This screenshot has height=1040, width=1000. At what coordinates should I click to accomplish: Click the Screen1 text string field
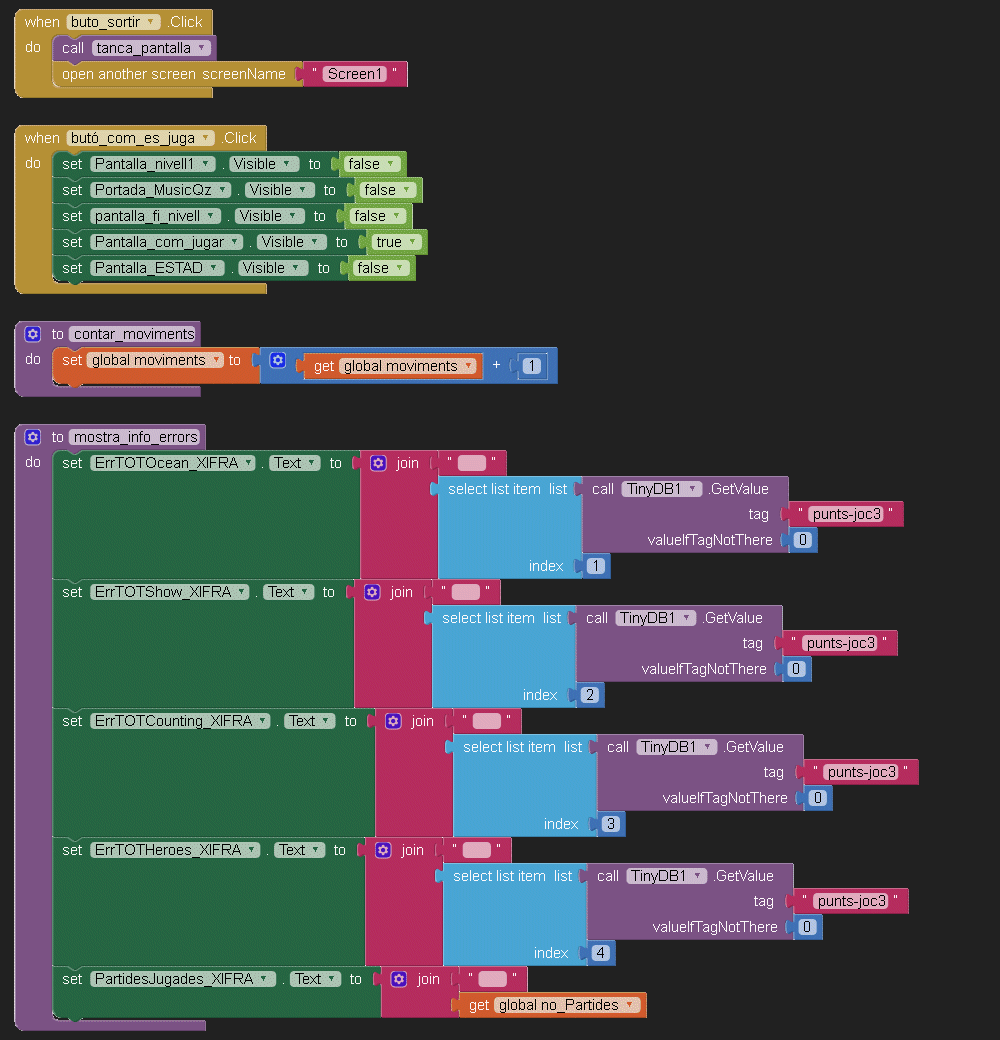point(354,74)
